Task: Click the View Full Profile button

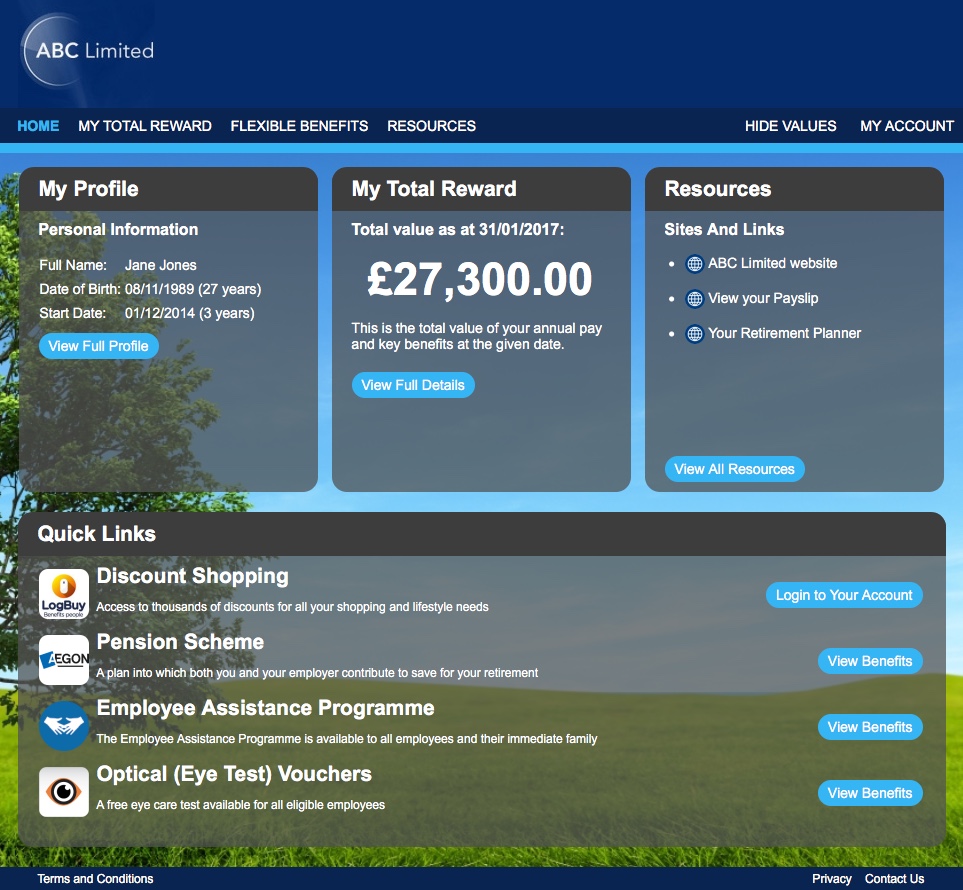Action: pos(99,346)
